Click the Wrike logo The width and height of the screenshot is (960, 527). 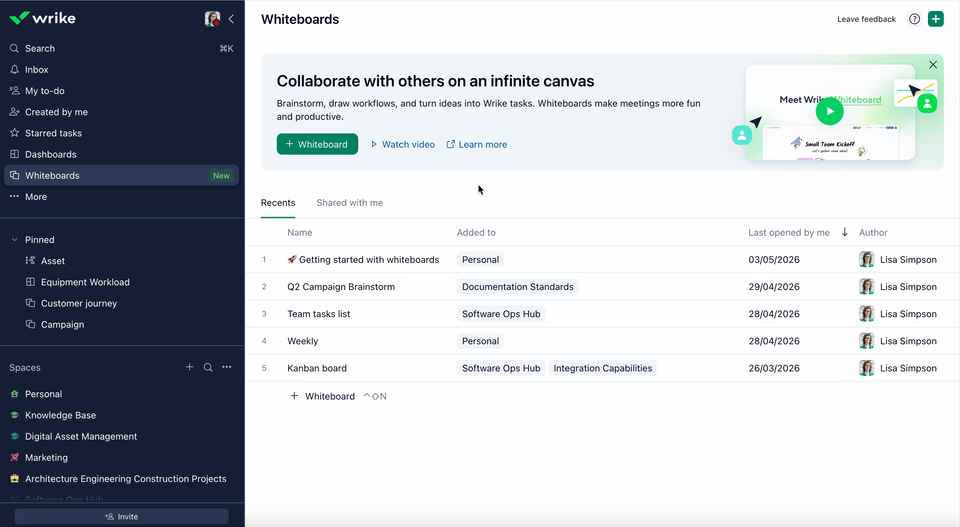pyautogui.click(x=42, y=18)
